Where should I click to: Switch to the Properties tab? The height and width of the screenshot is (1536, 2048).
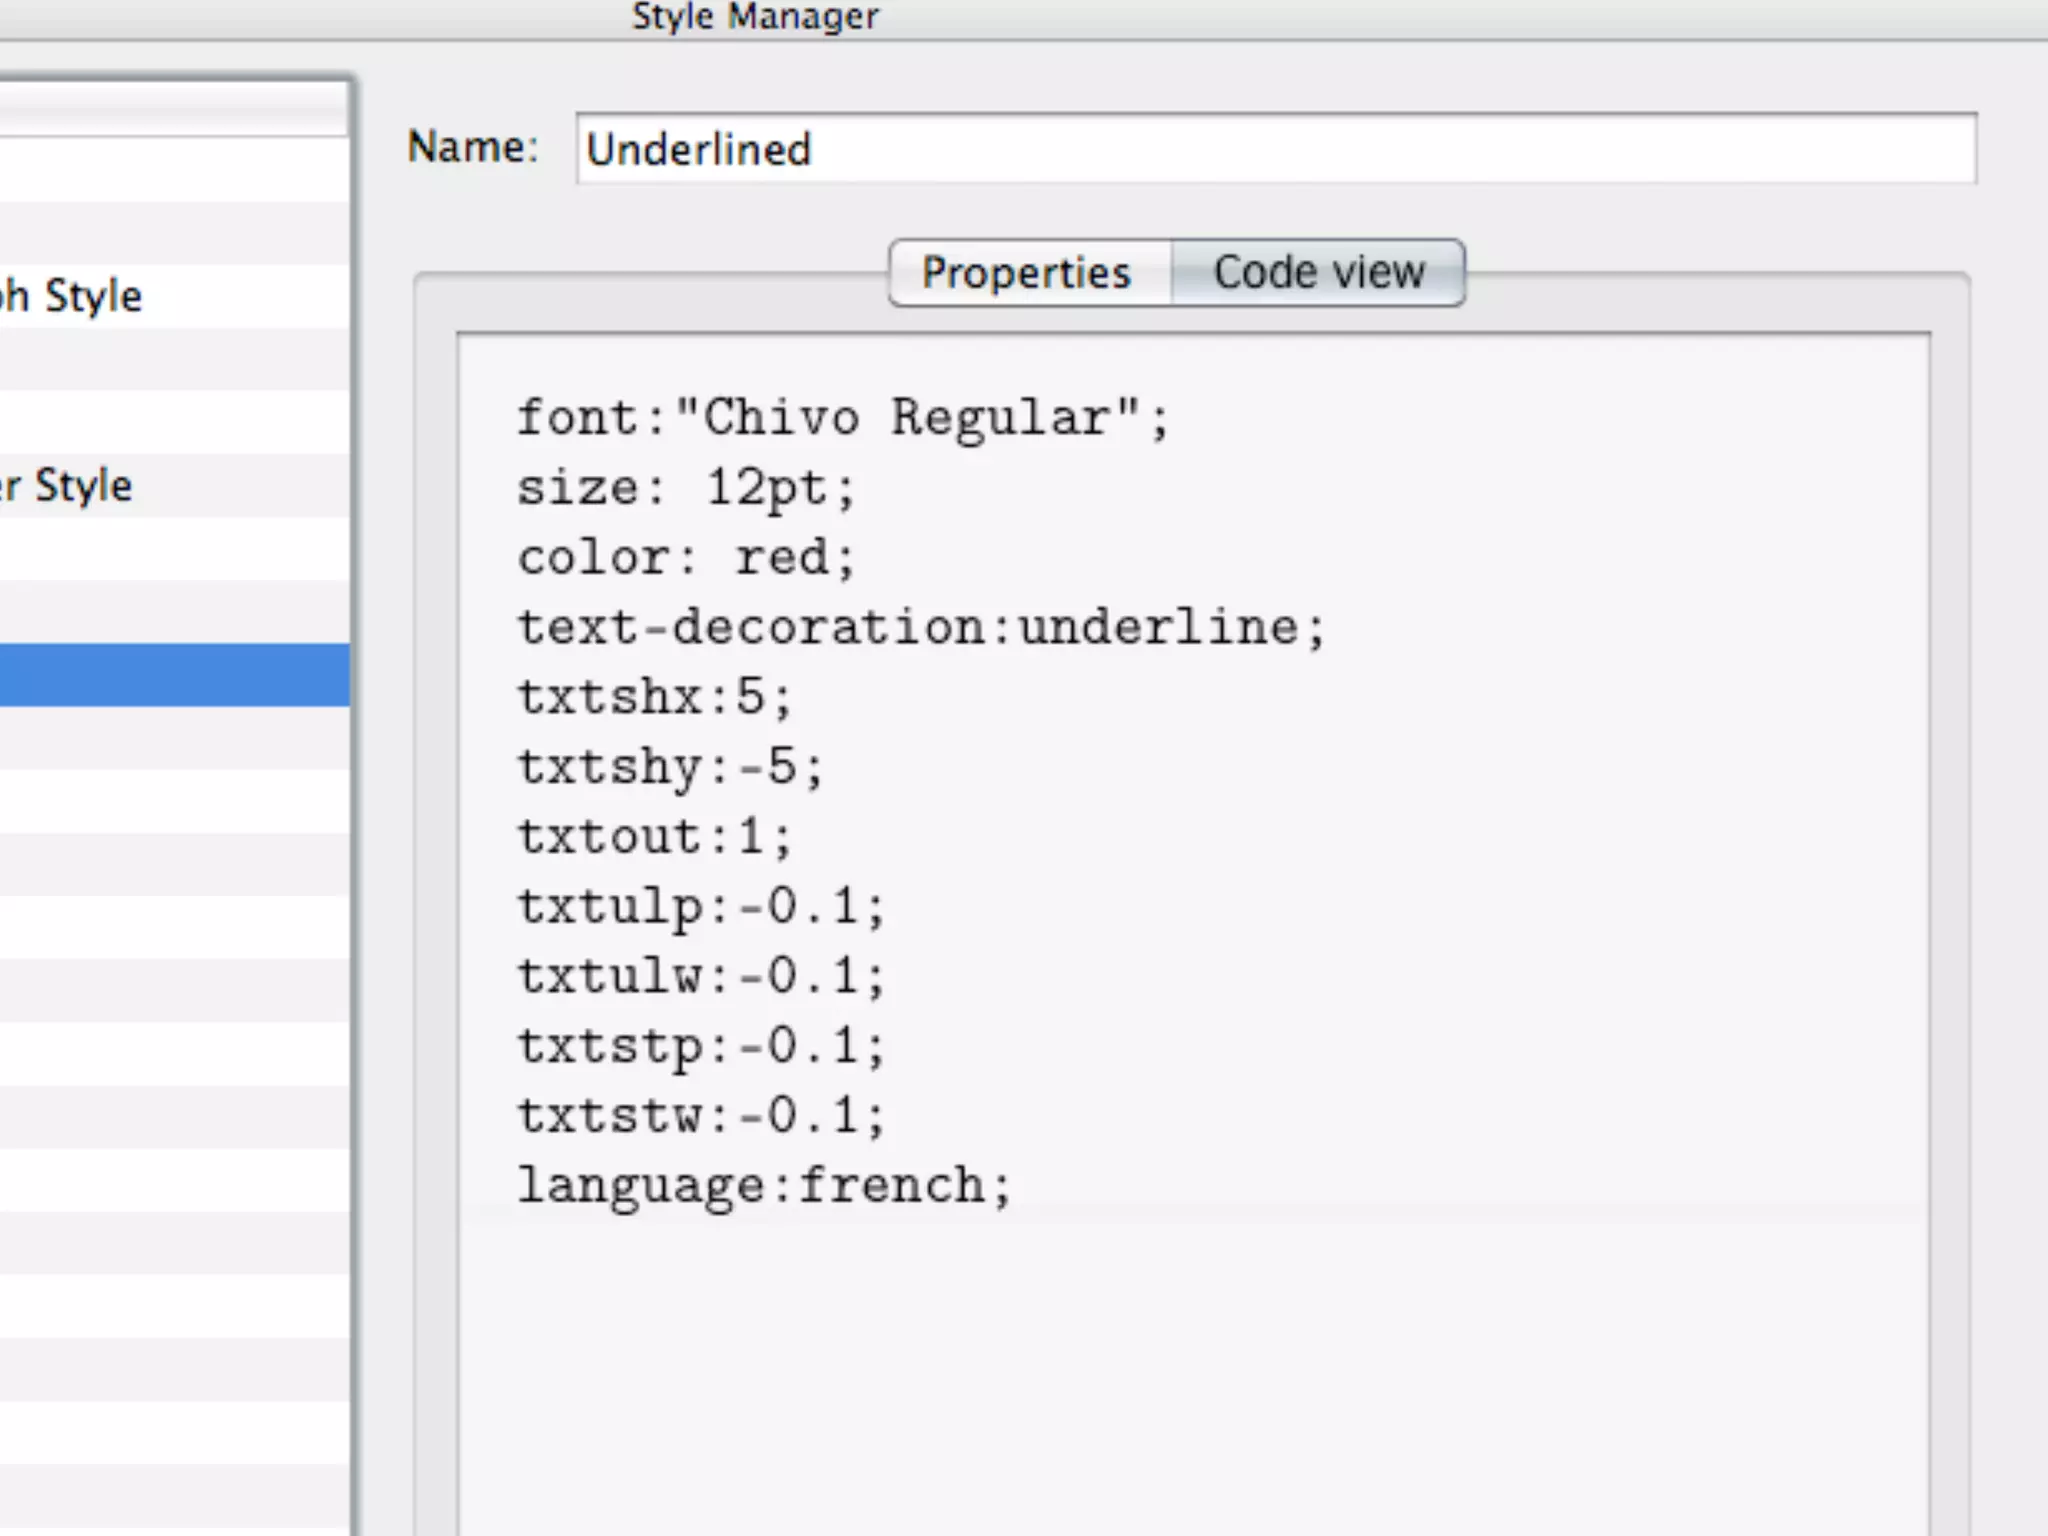tap(1028, 273)
